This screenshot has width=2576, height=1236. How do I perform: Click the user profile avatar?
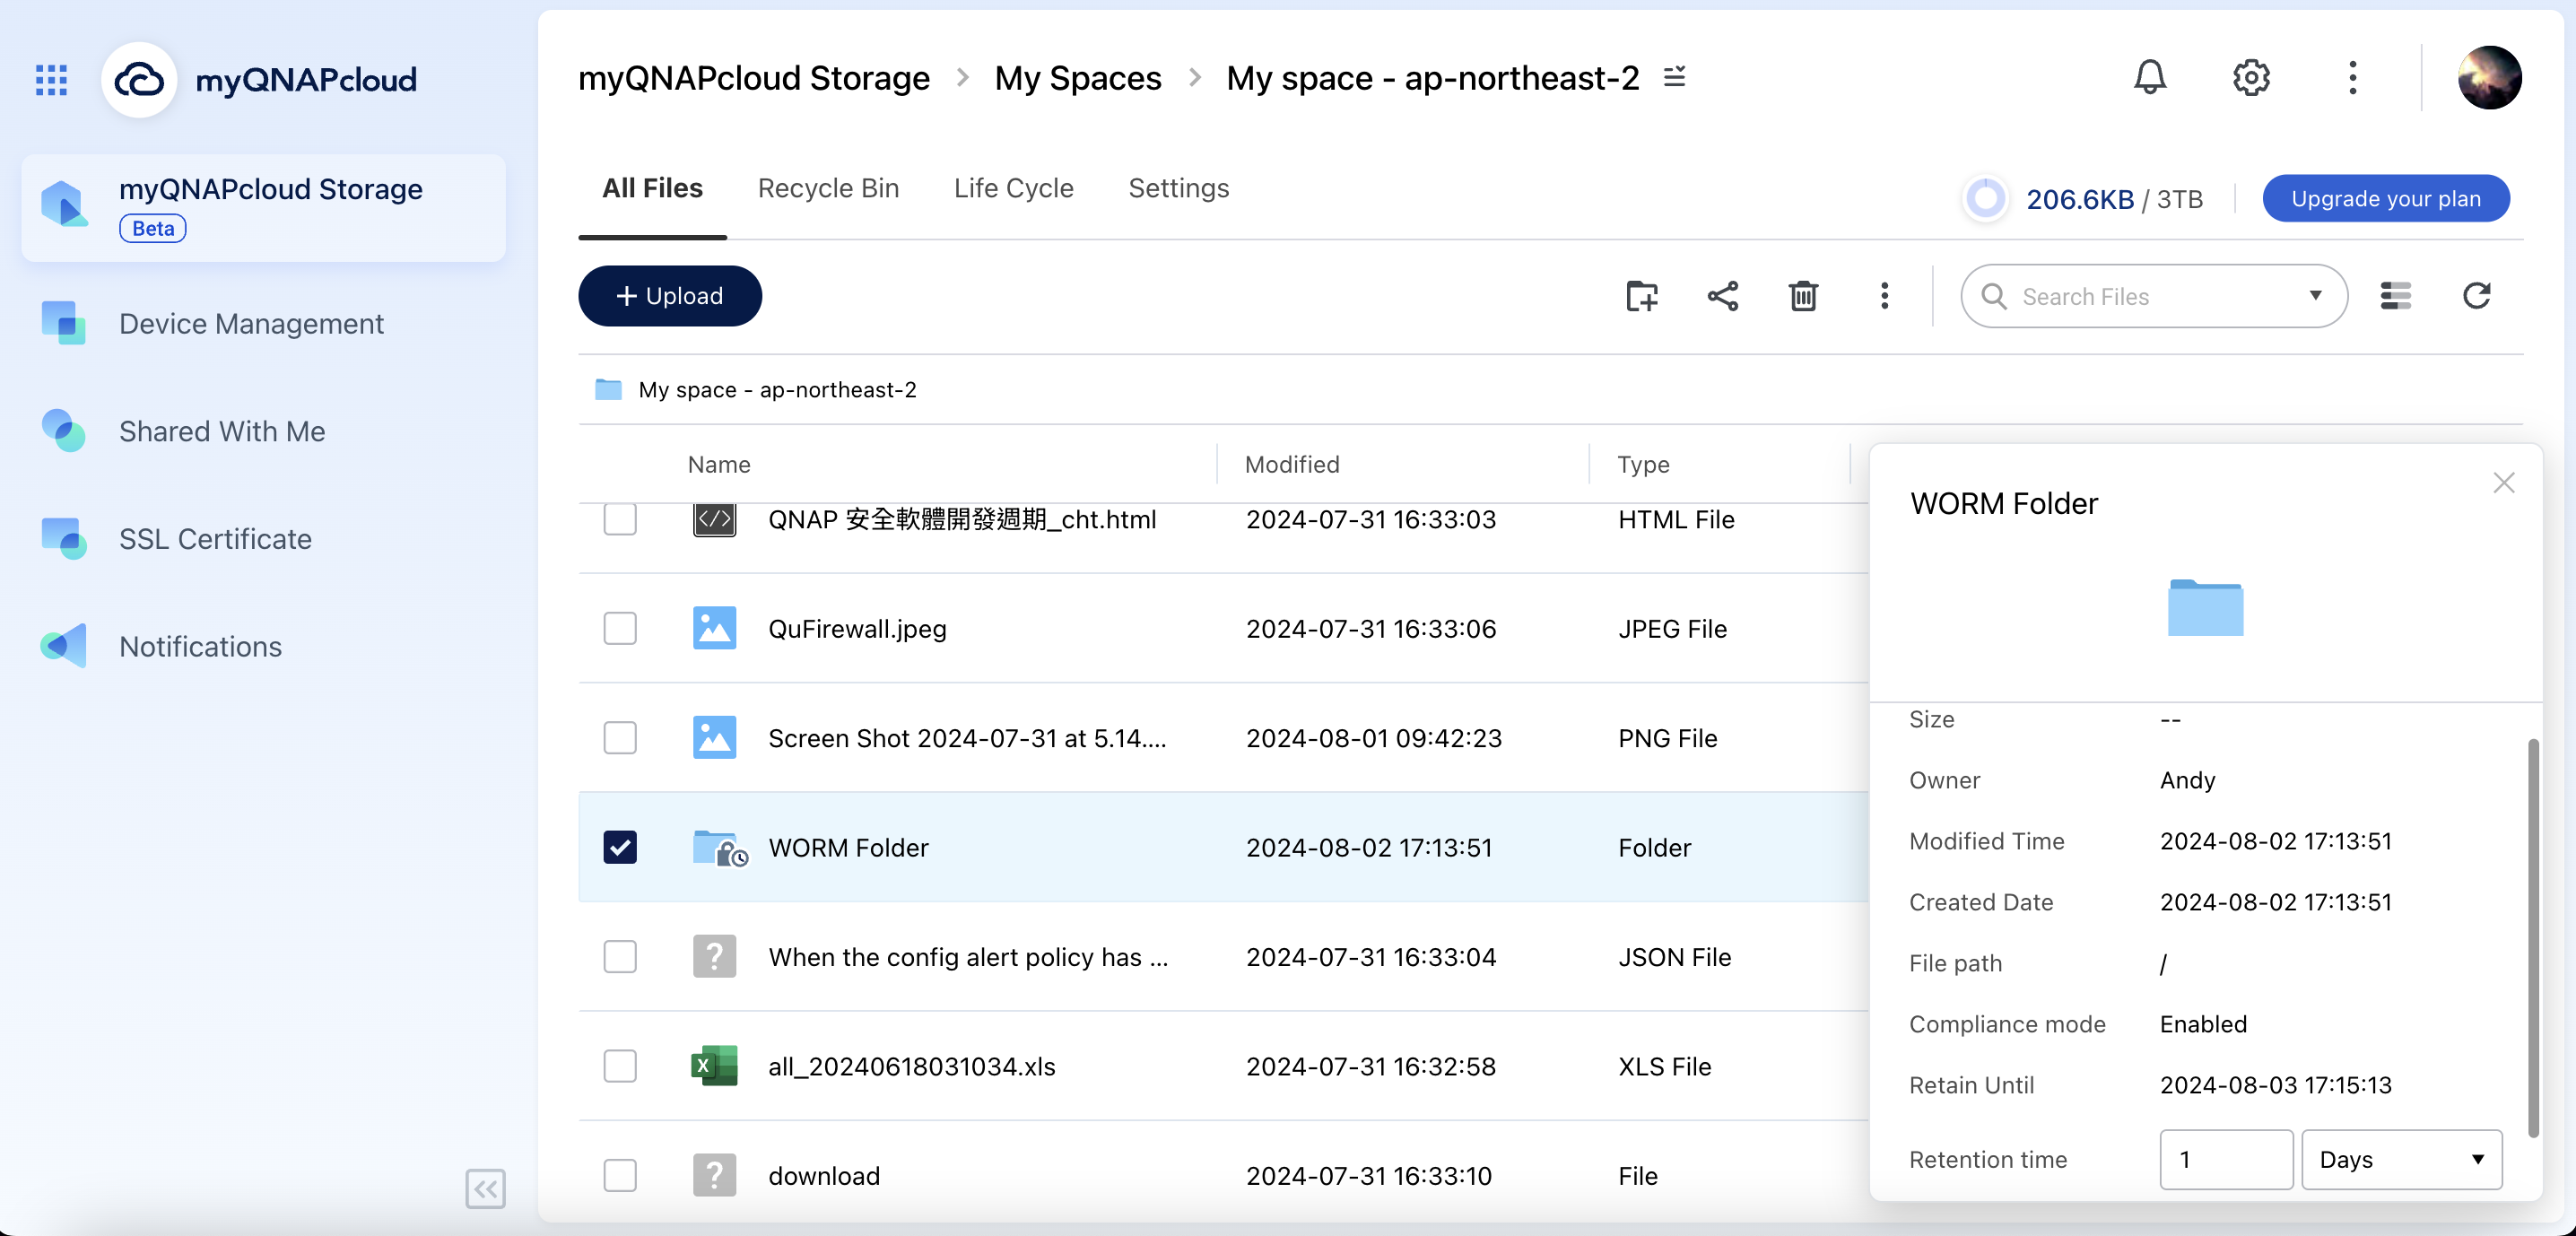2488,77
